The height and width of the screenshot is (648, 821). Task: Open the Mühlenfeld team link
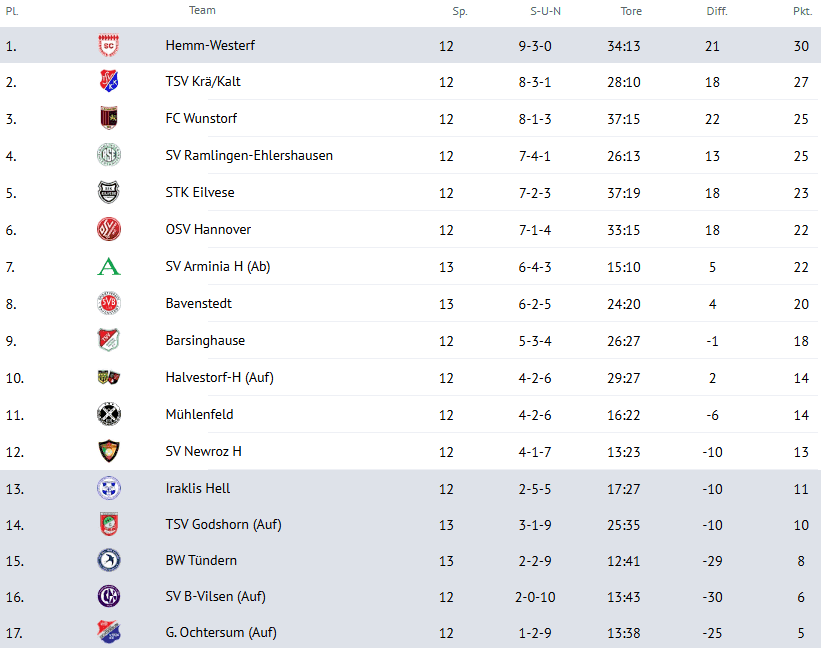(x=199, y=414)
